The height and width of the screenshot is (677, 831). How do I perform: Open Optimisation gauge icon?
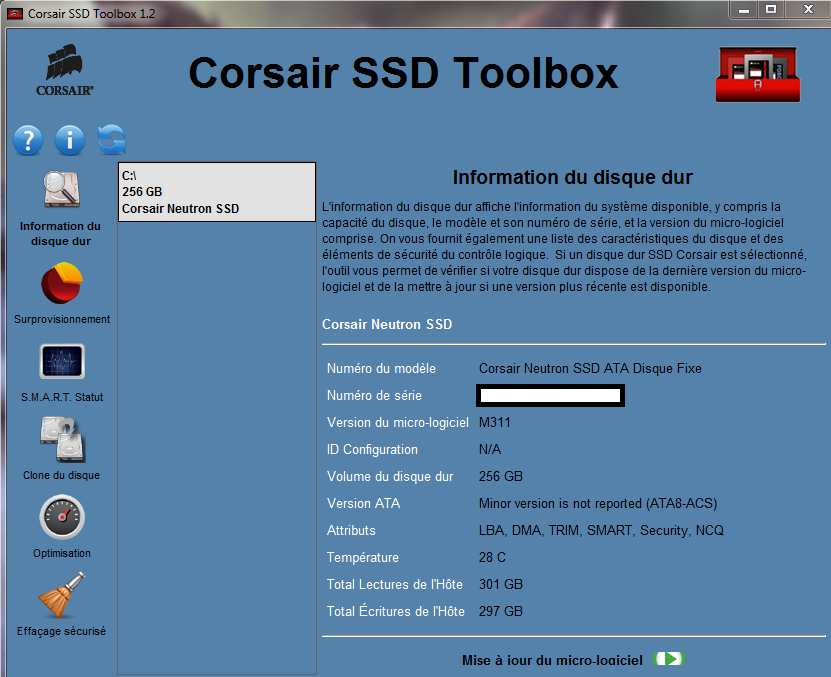[x=62, y=517]
